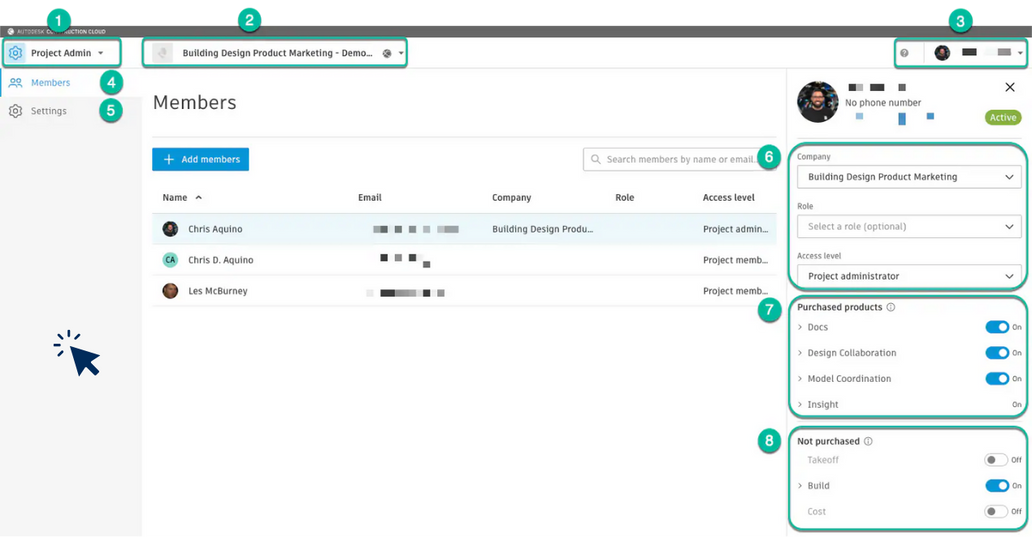The height and width of the screenshot is (538, 1032).
Task: Click Les McBurney's Project memb... cell
Action: point(735,291)
